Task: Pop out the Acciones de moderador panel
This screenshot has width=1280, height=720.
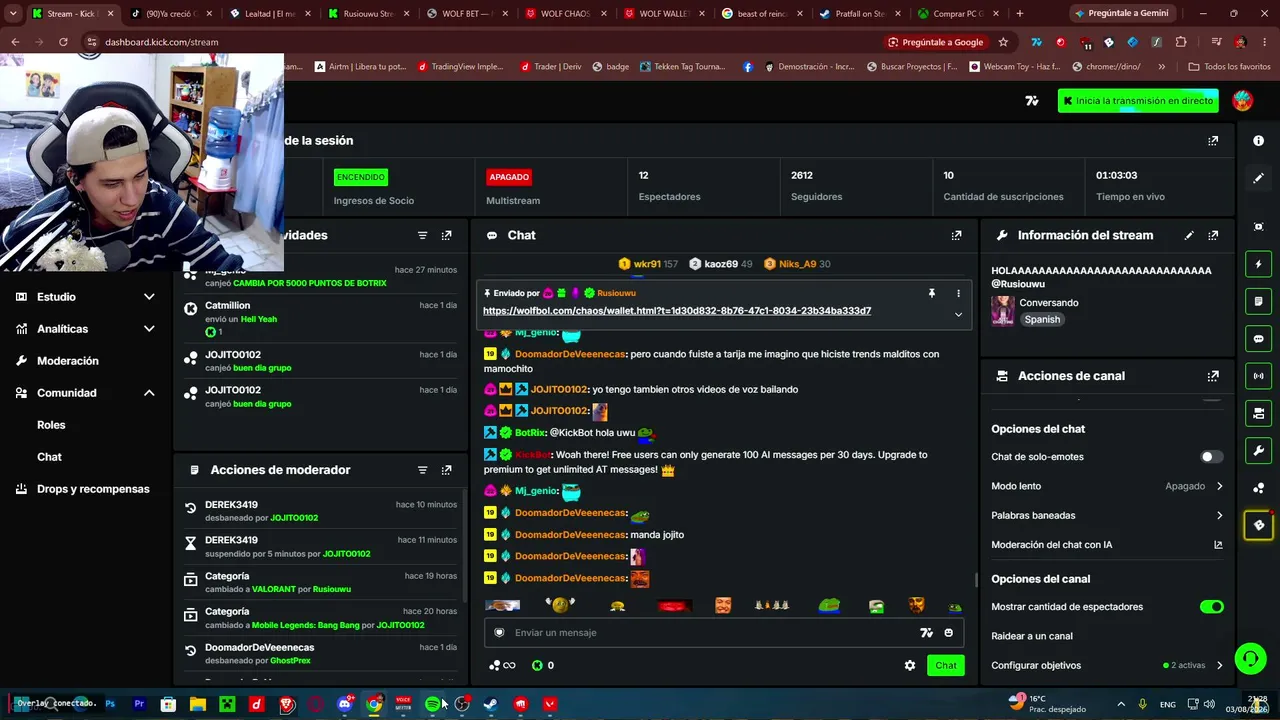Action: tap(446, 470)
